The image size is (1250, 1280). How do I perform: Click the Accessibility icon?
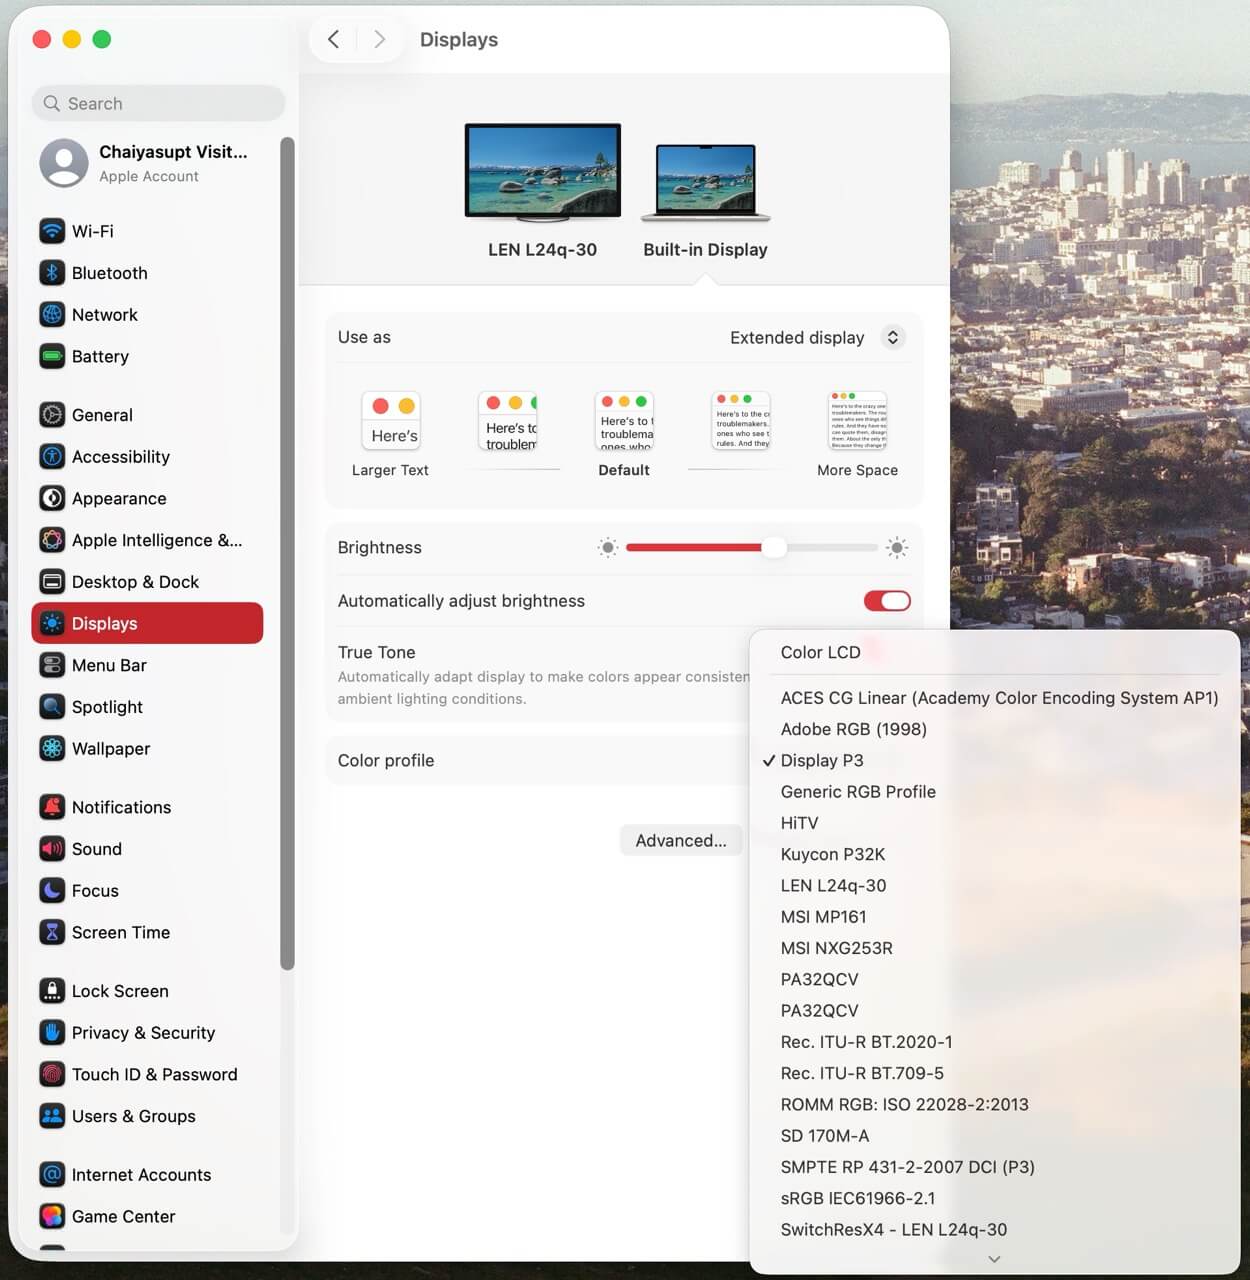pos(52,457)
